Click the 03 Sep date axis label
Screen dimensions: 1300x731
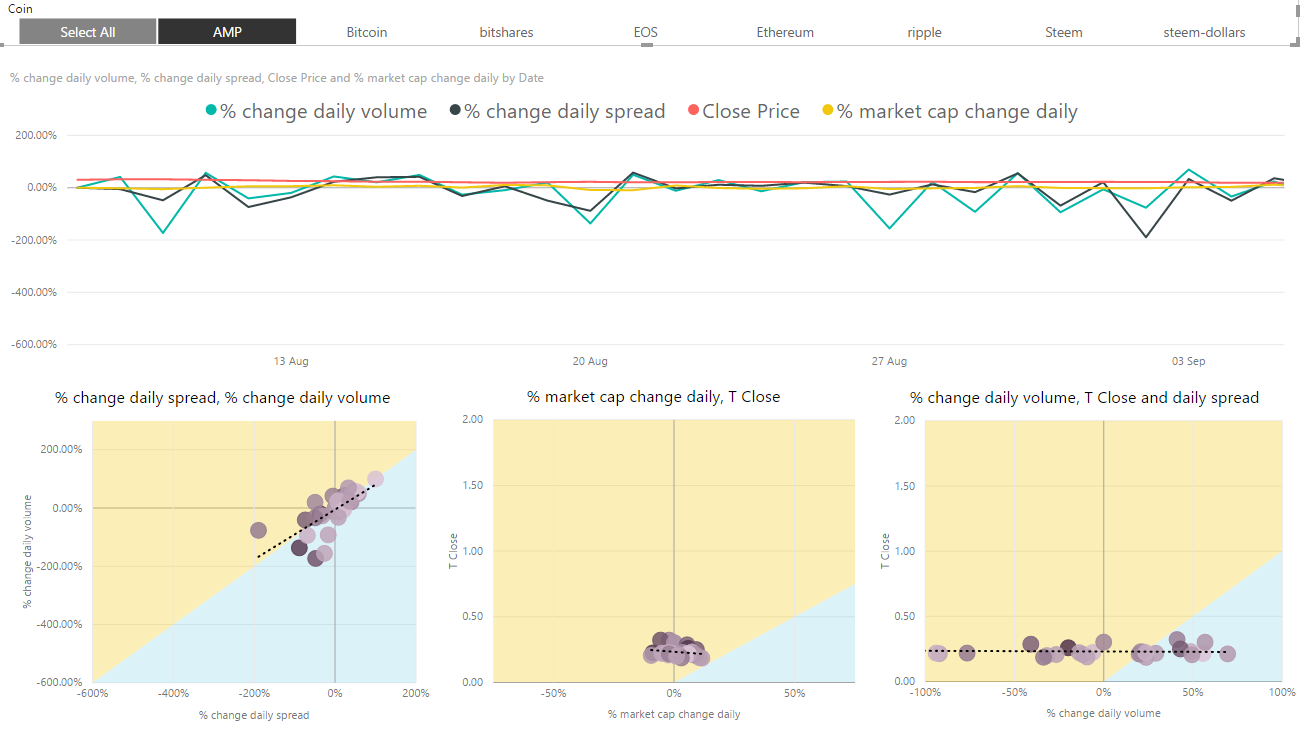point(1189,361)
